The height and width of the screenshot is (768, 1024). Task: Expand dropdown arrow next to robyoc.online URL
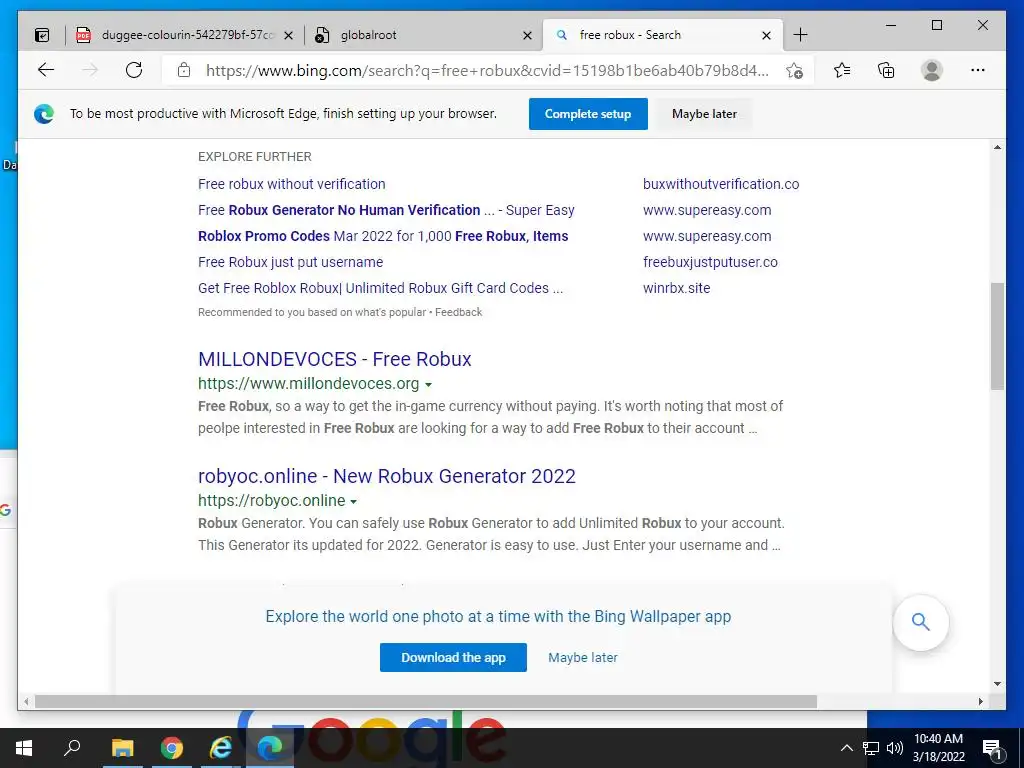click(353, 502)
